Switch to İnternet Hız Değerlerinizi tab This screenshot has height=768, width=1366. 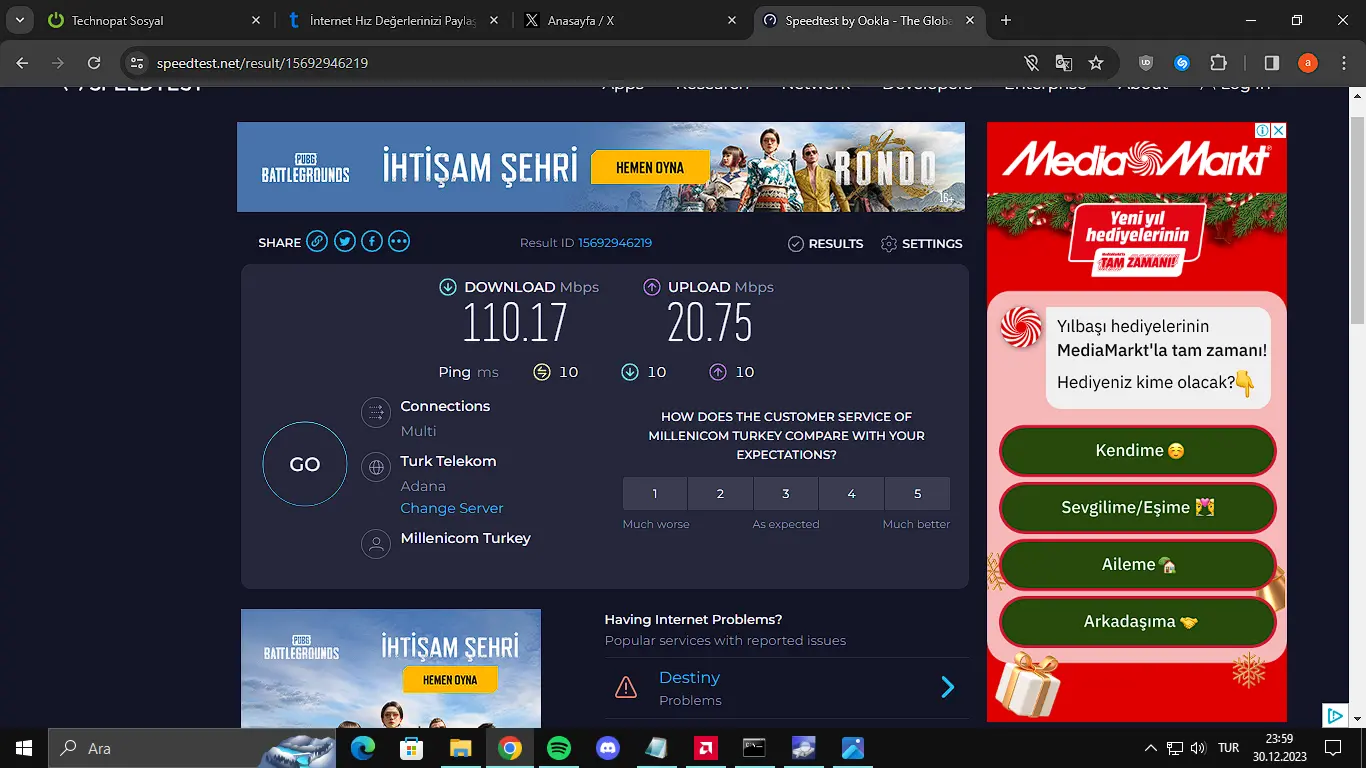click(392, 20)
